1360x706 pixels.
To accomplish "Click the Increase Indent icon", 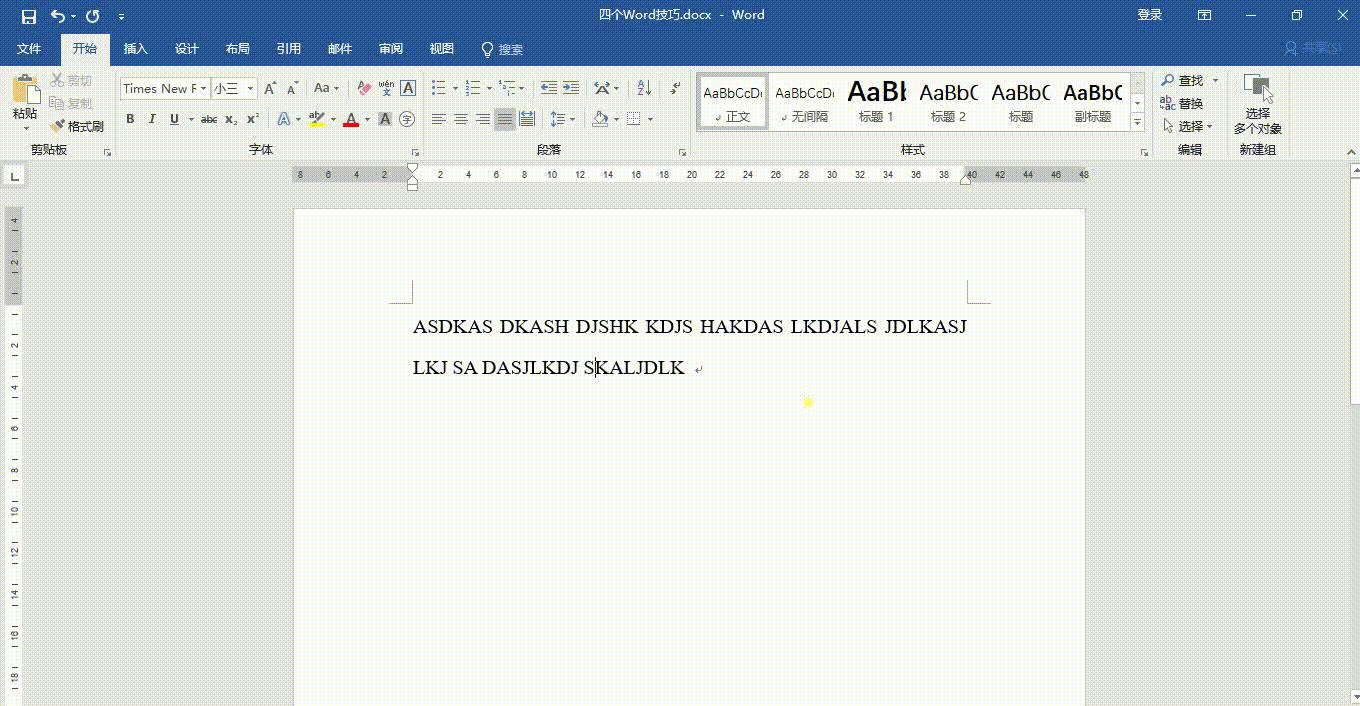I will [571, 88].
